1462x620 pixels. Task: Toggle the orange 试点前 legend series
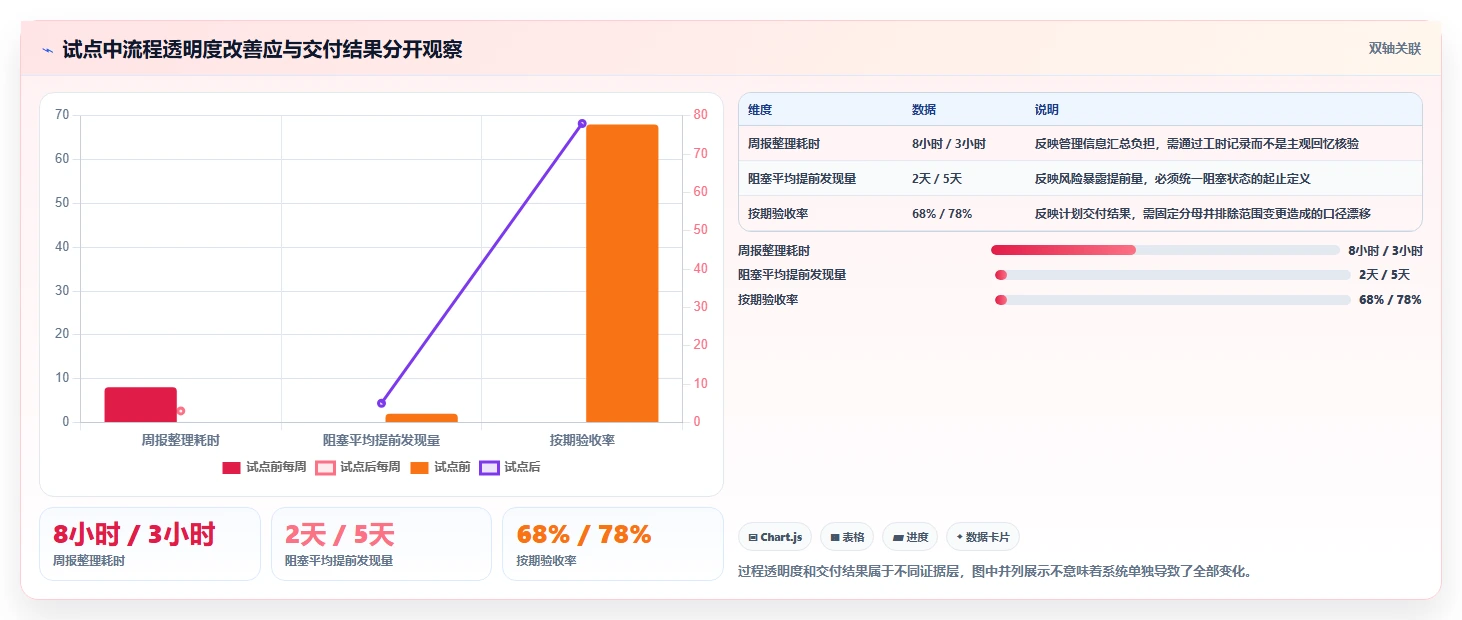[x=440, y=467]
